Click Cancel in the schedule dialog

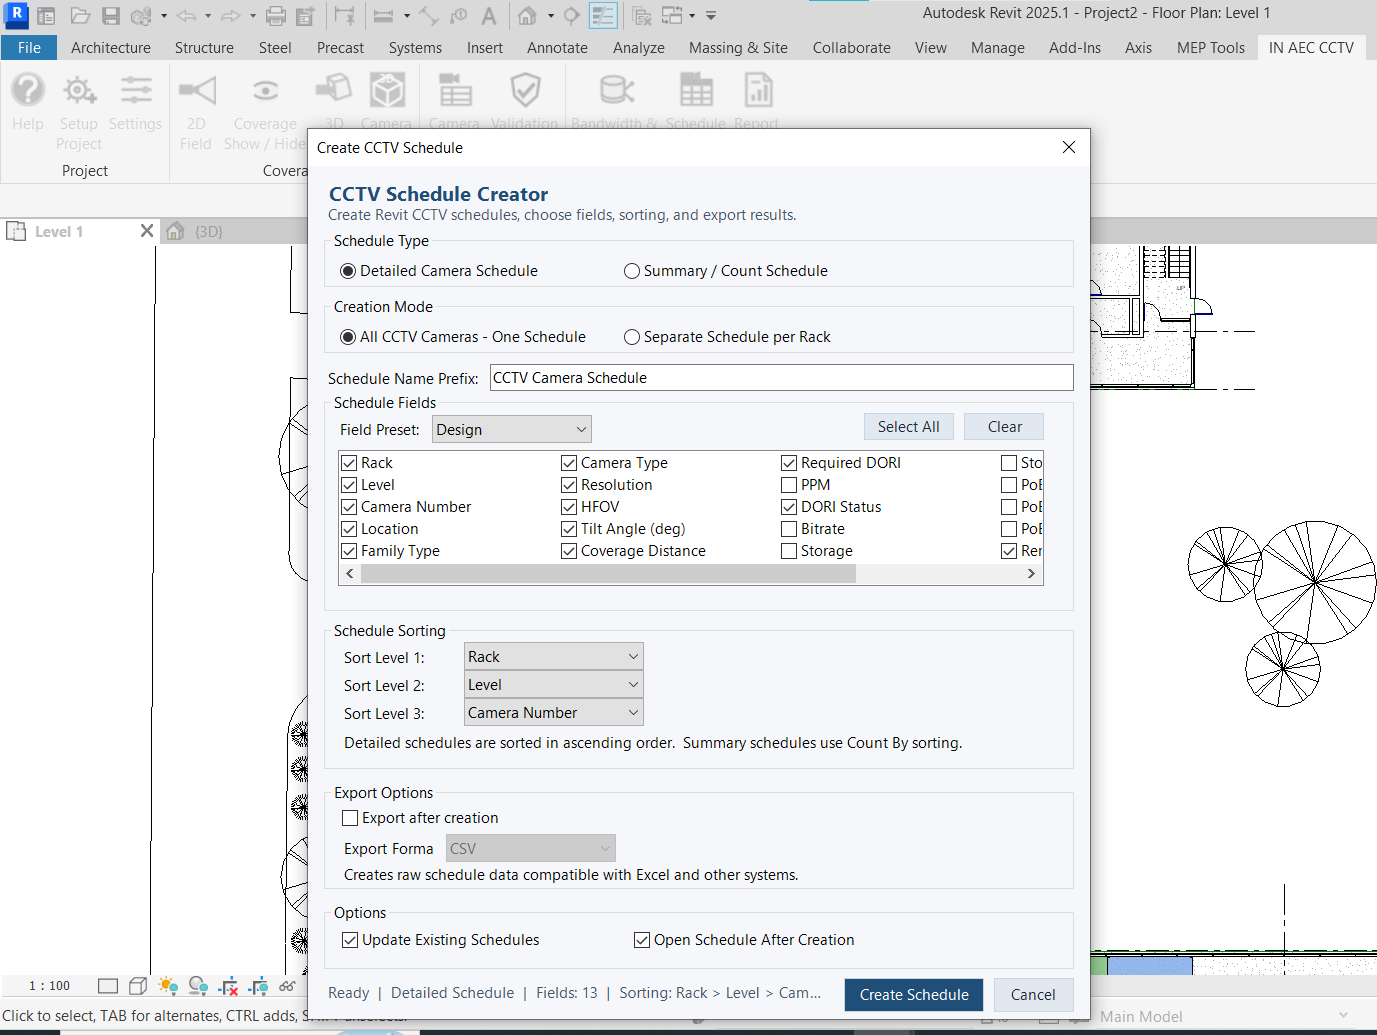(1033, 995)
